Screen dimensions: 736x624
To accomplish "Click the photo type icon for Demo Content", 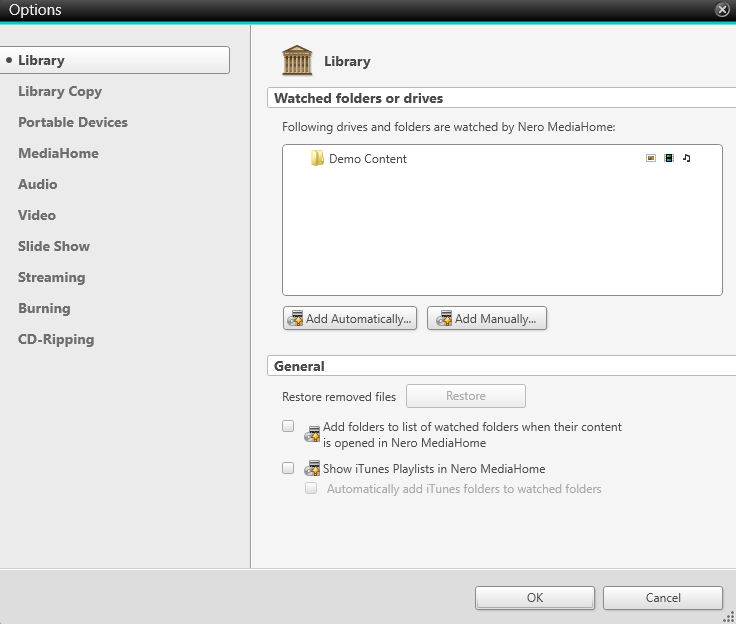I will (651, 158).
